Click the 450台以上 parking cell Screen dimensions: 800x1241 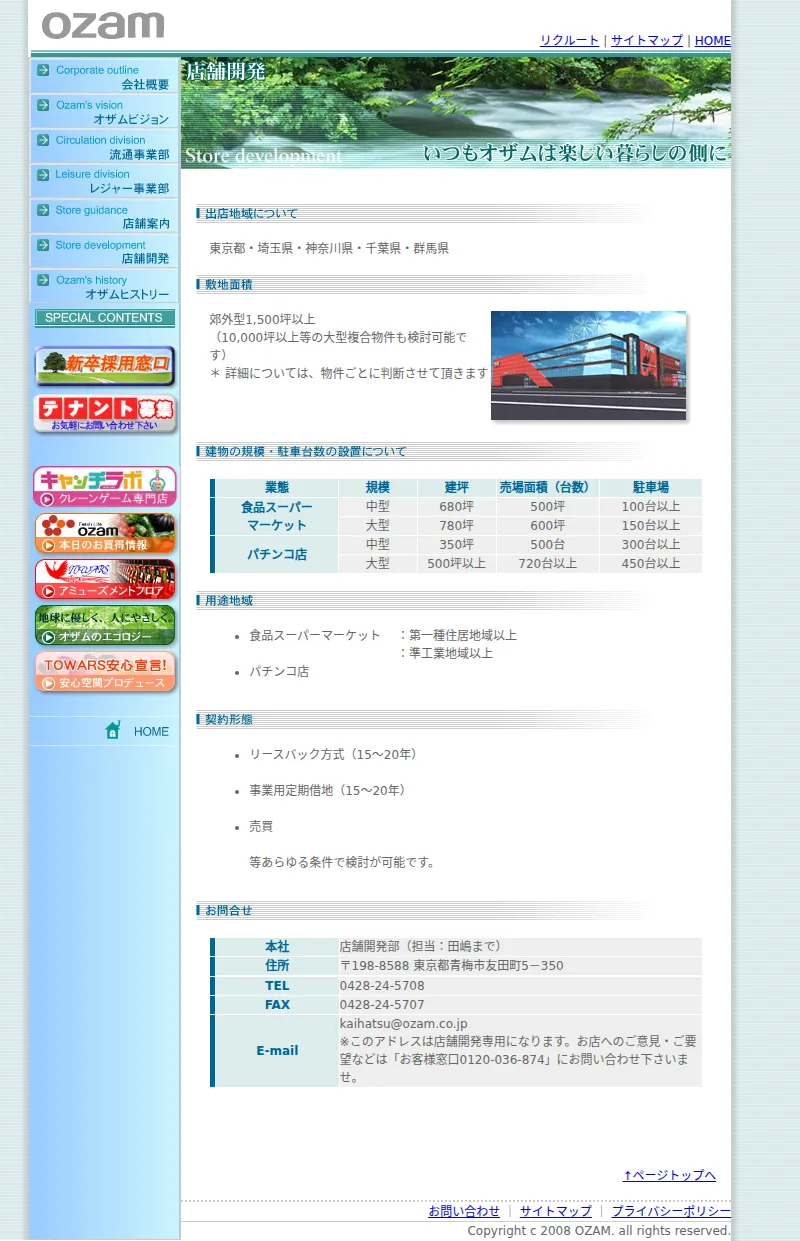click(x=651, y=564)
